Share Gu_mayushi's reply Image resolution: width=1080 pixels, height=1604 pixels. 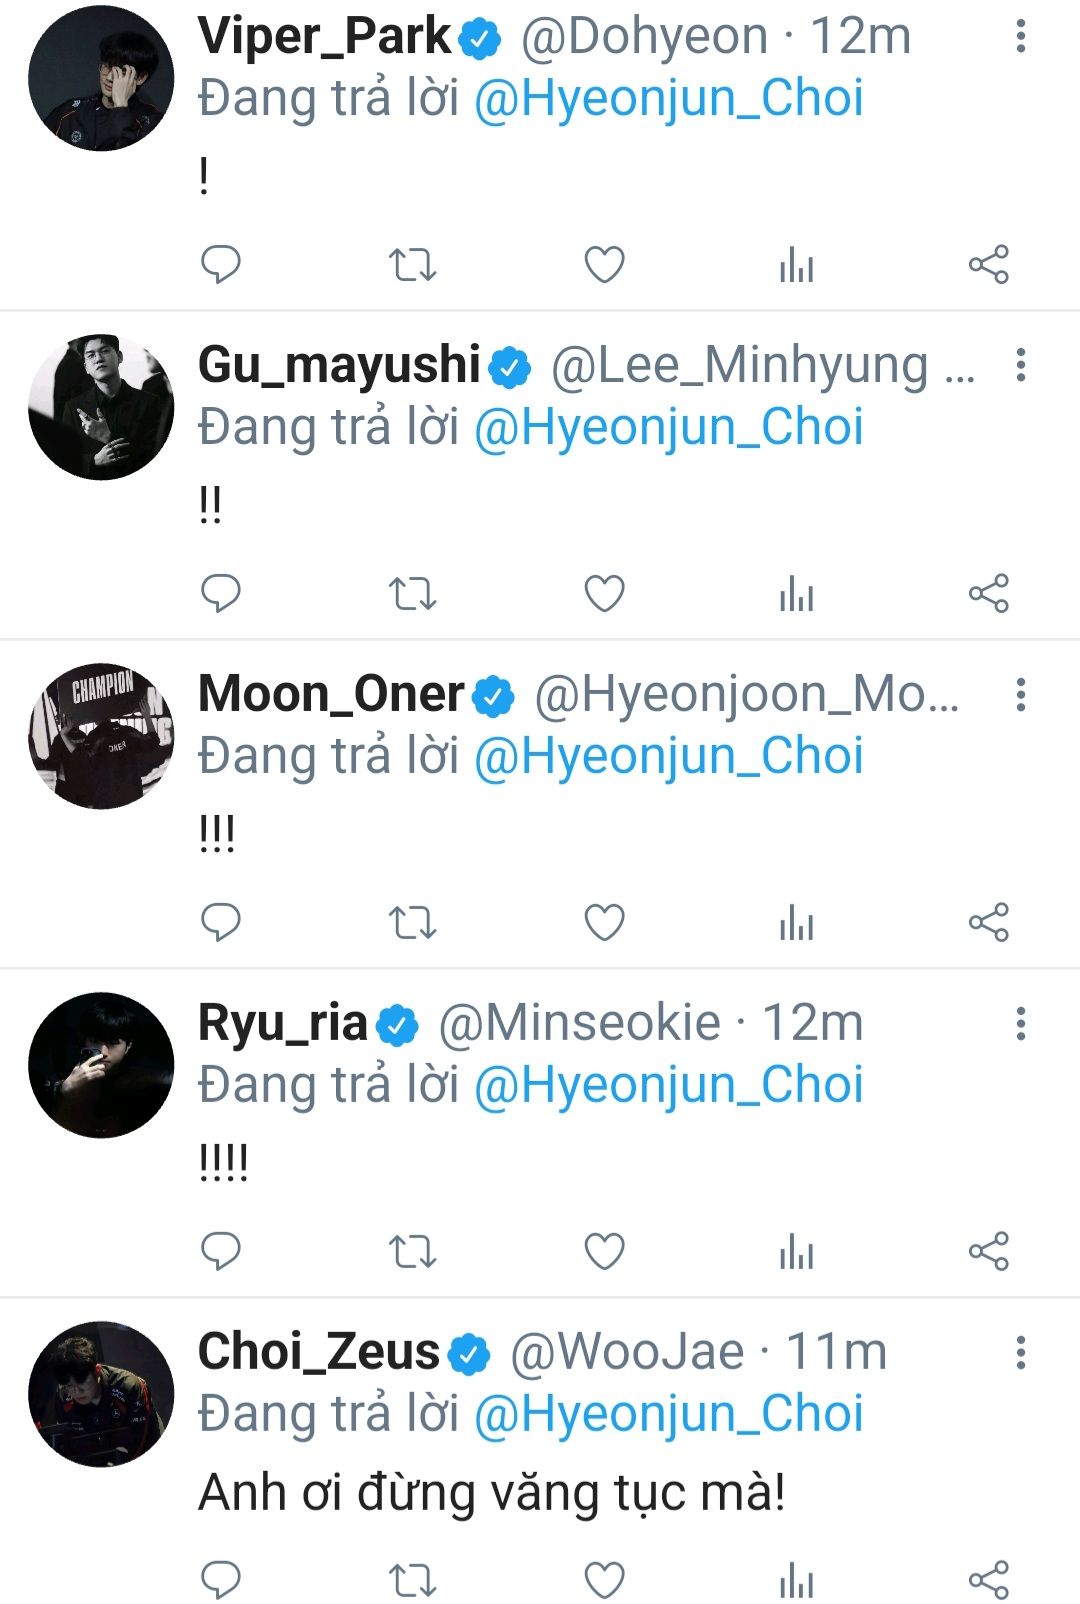click(988, 593)
